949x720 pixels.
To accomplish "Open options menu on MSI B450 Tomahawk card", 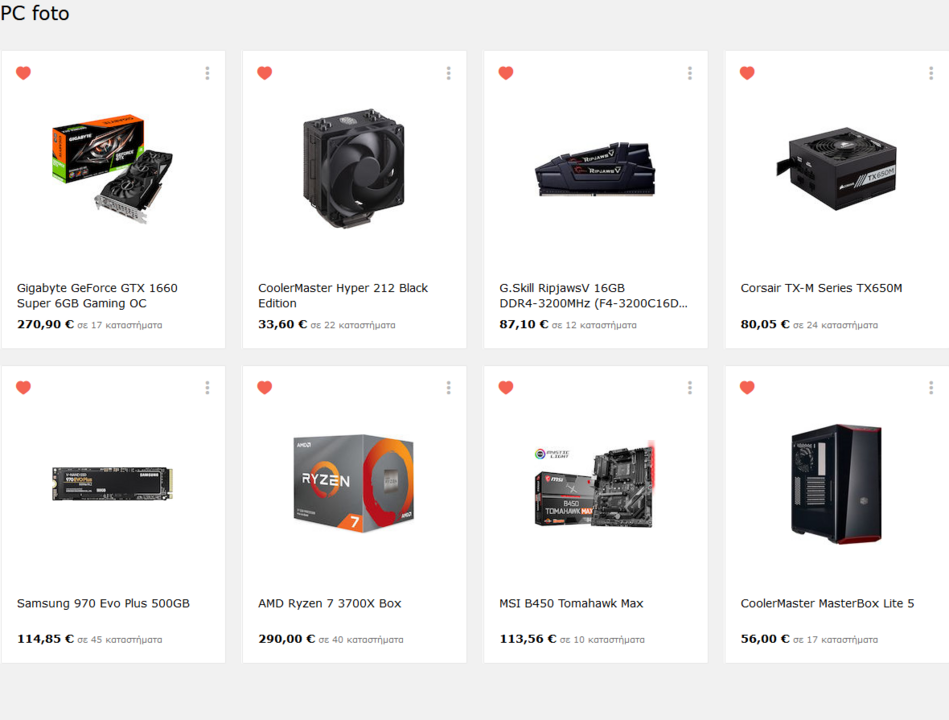I will click(x=690, y=388).
